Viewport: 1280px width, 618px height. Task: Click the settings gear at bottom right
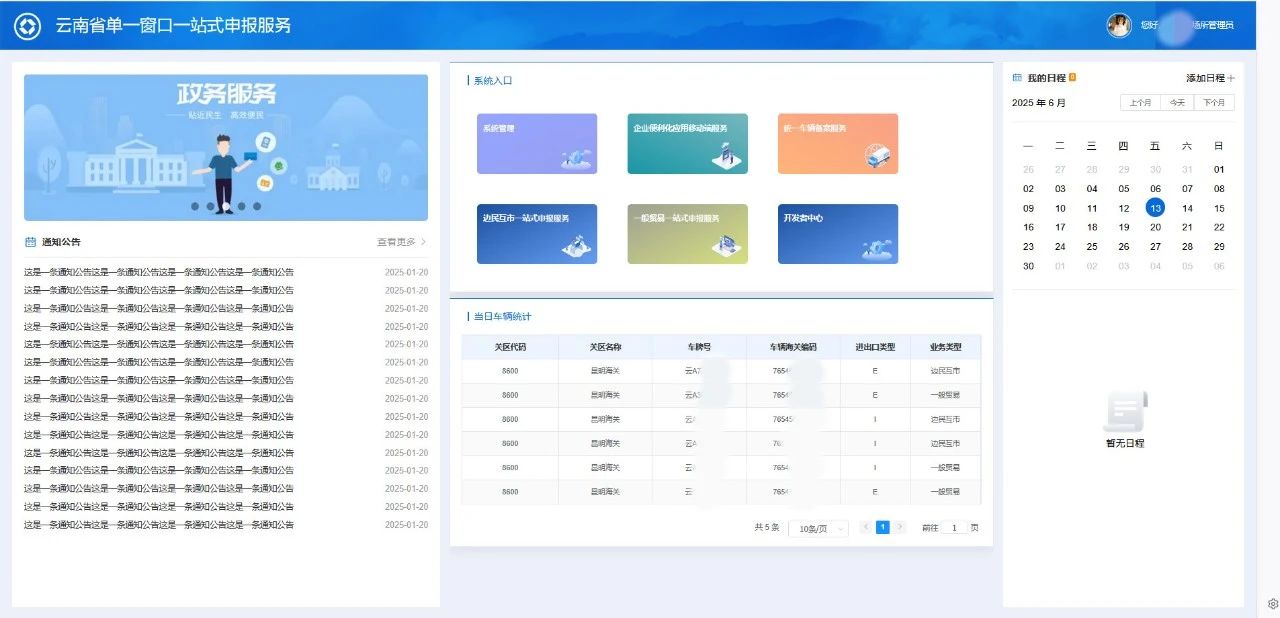coord(1273,603)
